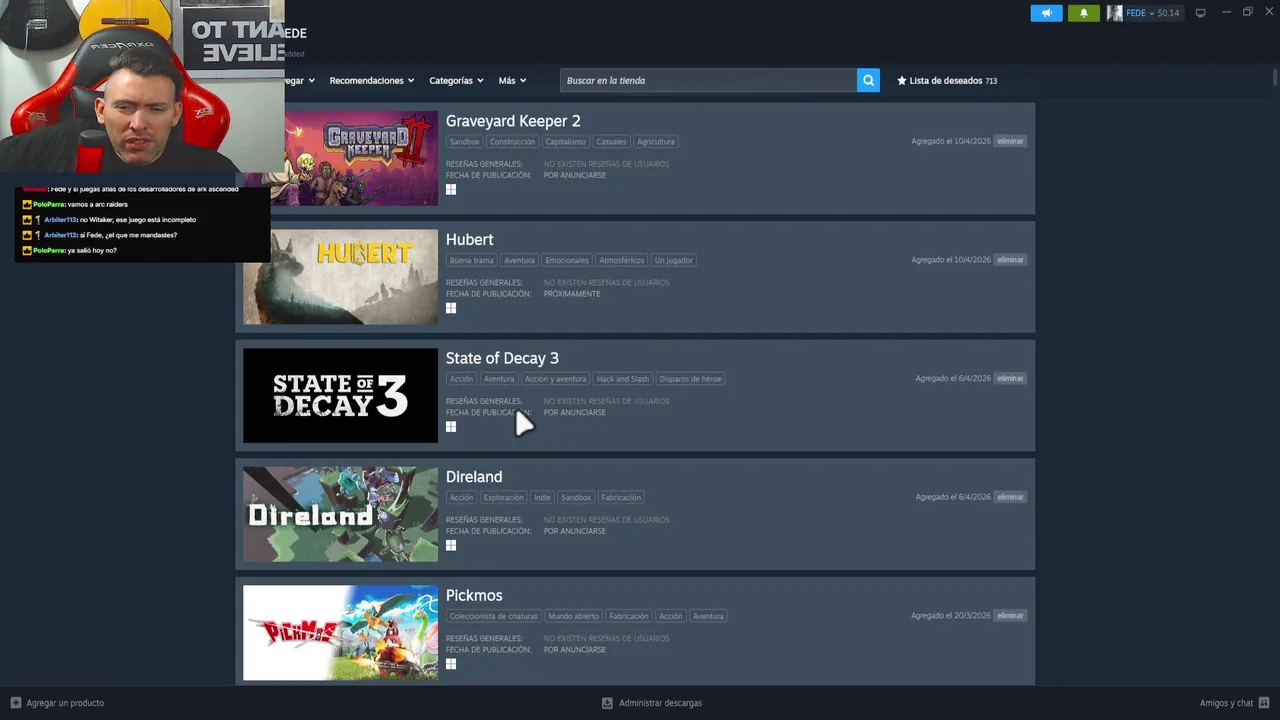Screen dimensions: 1280x720
Task: Remove Hubert with eliminar
Action: 1010,260
